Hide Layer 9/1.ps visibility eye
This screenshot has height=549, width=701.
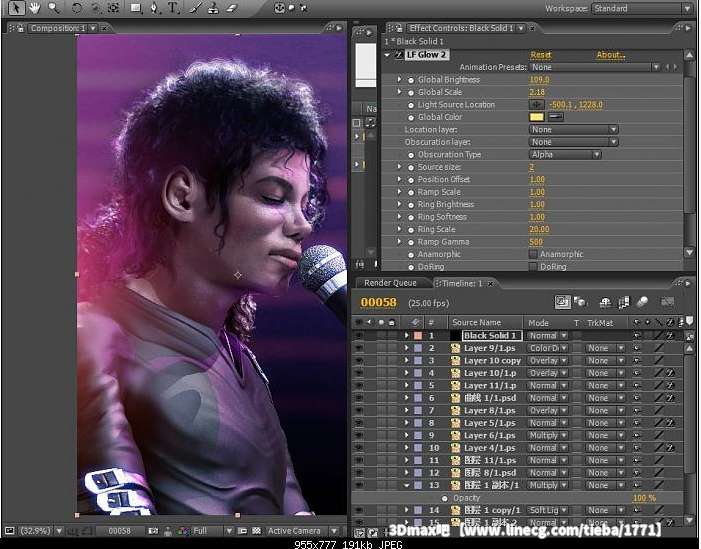[x=359, y=348]
